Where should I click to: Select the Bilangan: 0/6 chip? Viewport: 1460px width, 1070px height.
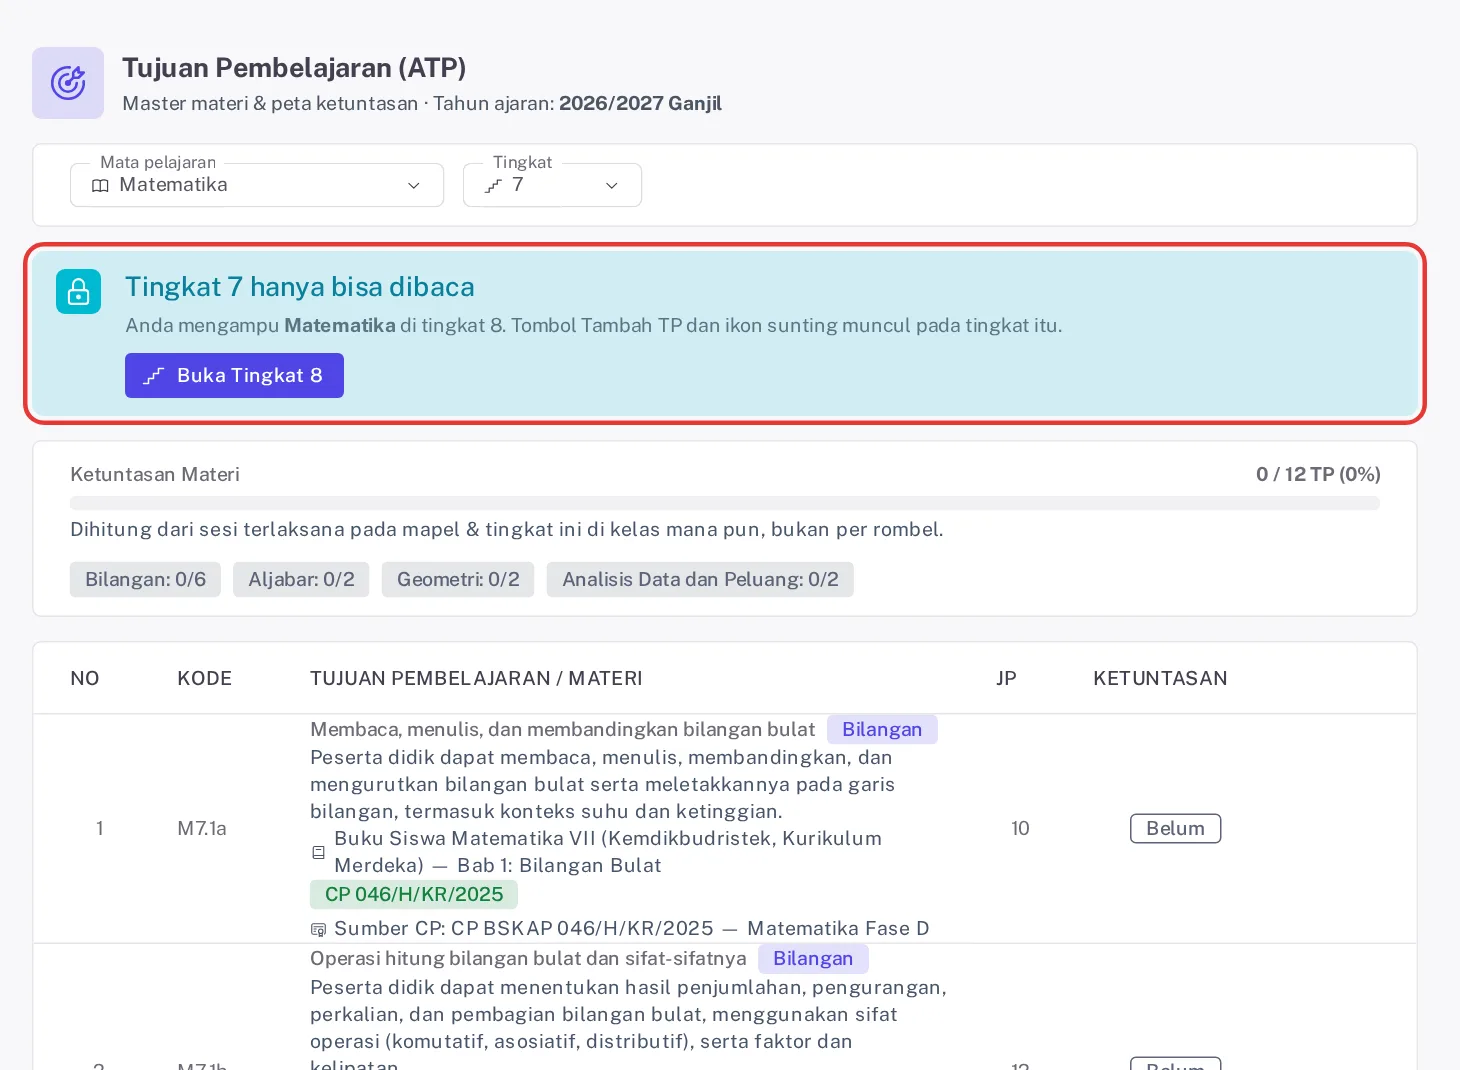coord(145,580)
